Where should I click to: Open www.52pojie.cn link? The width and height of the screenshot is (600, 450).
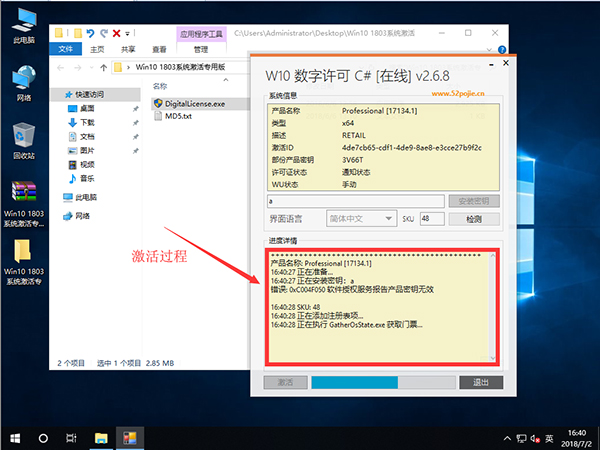[x=458, y=93]
